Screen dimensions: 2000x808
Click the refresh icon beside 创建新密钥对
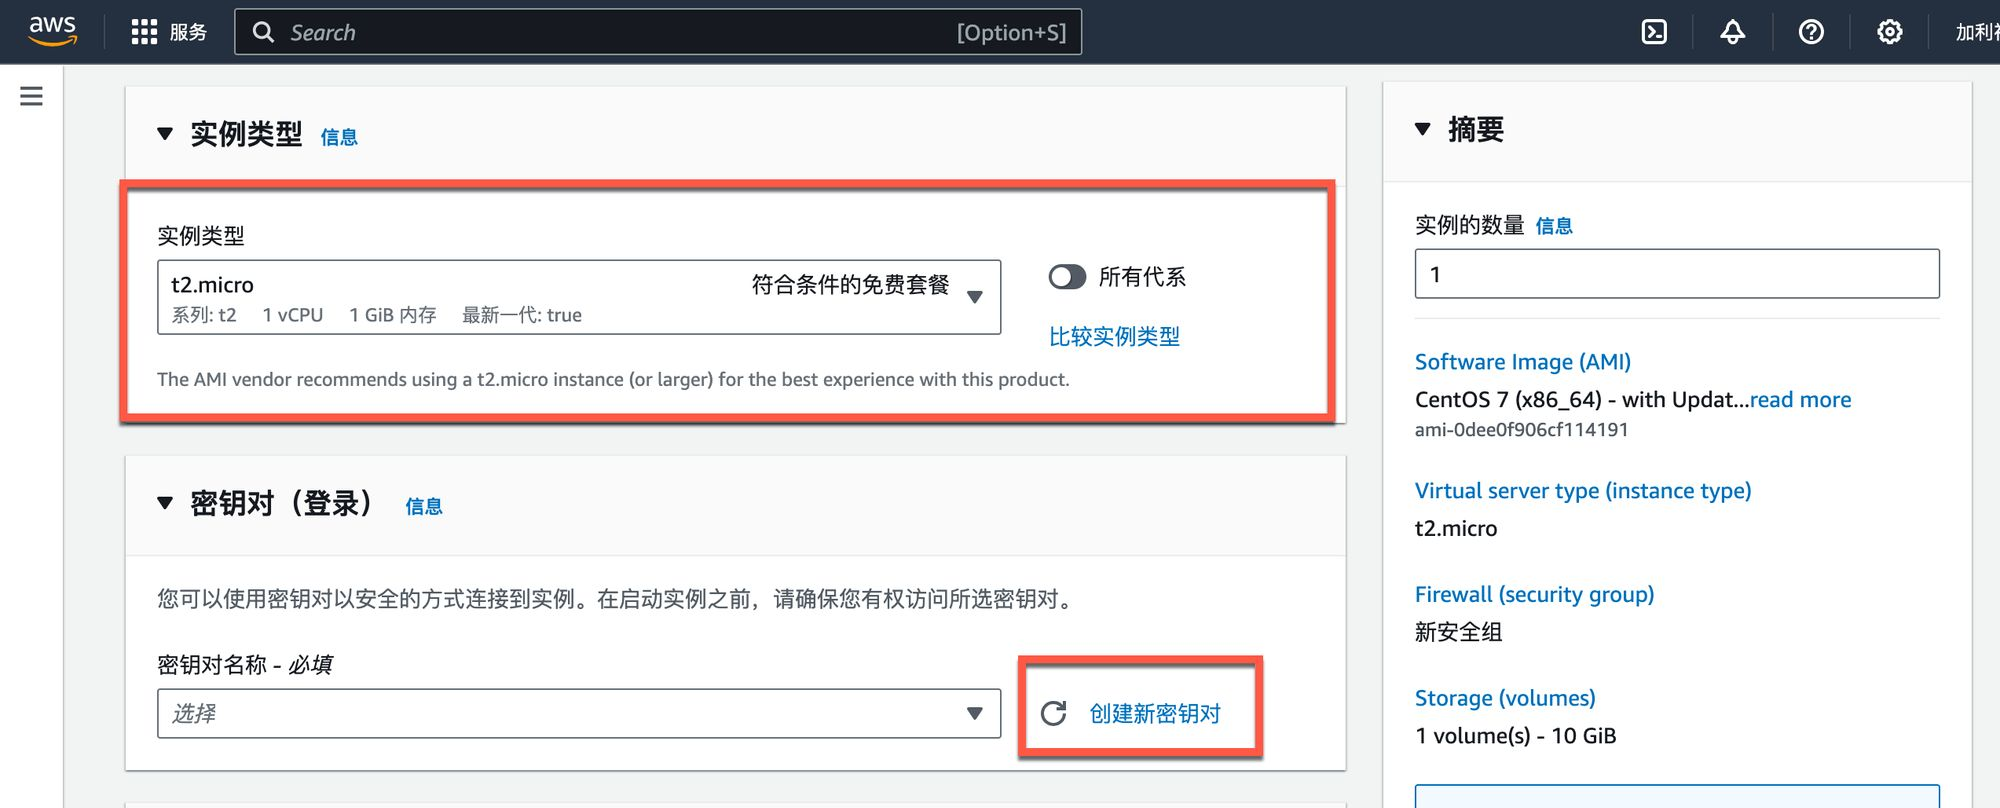pyautogui.click(x=1053, y=713)
